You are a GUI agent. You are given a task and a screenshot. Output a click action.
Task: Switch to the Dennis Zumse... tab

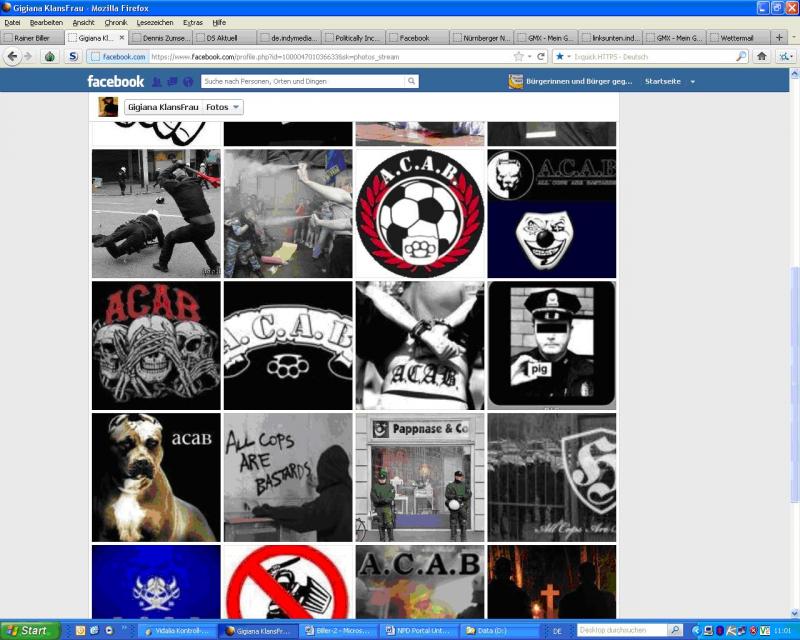[x=161, y=38]
